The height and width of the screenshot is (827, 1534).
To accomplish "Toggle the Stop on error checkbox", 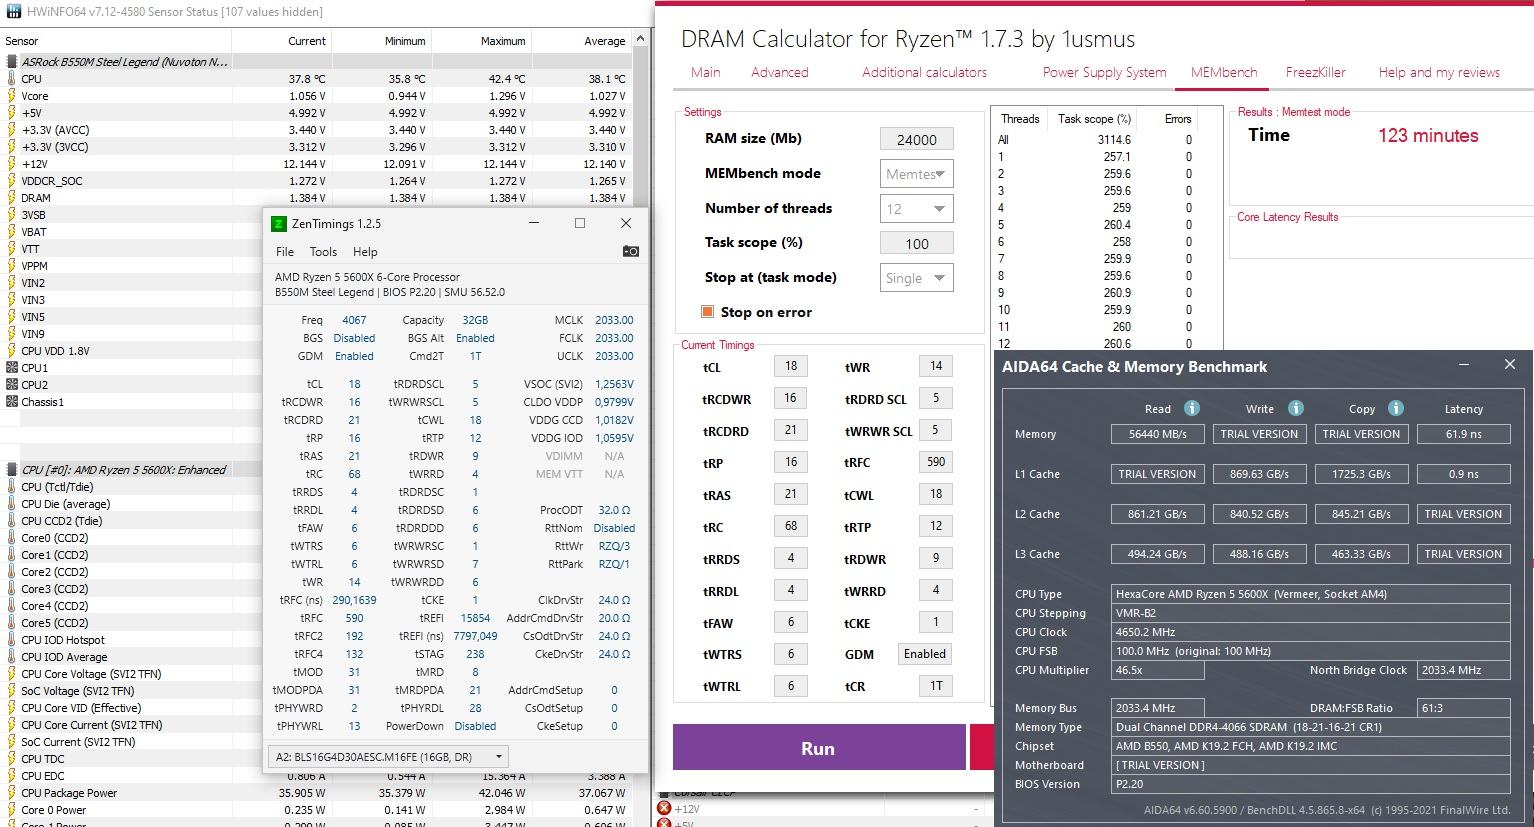I will pos(707,312).
